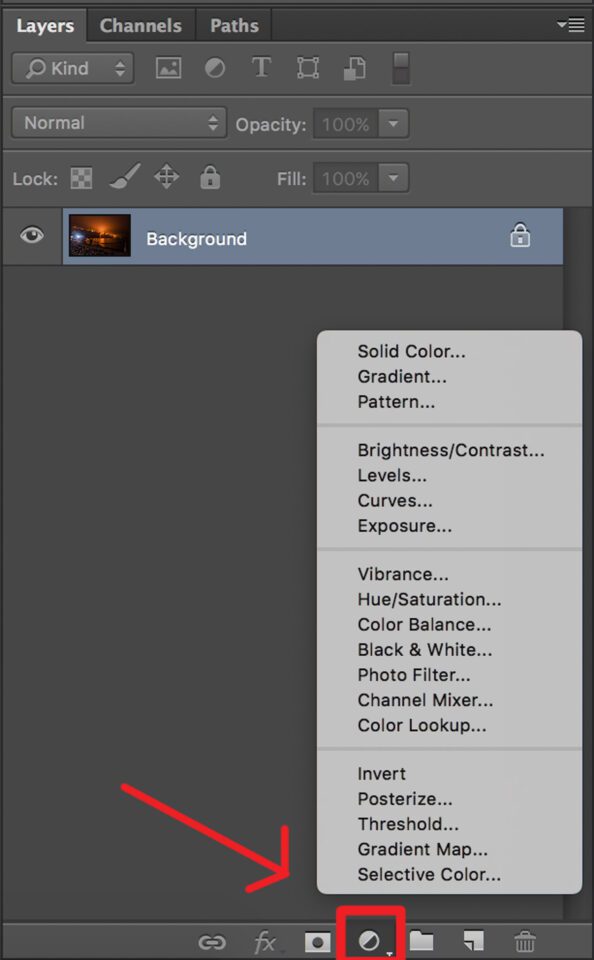Click the link layers icon
Image resolution: width=594 pixels, height=960 pixels.
click(212, 942)
